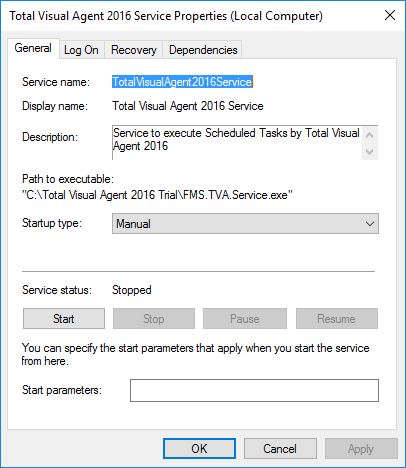Screen dimensions: 406x468
Task: Click the disabled Resume button
Action: pos(337,319)
